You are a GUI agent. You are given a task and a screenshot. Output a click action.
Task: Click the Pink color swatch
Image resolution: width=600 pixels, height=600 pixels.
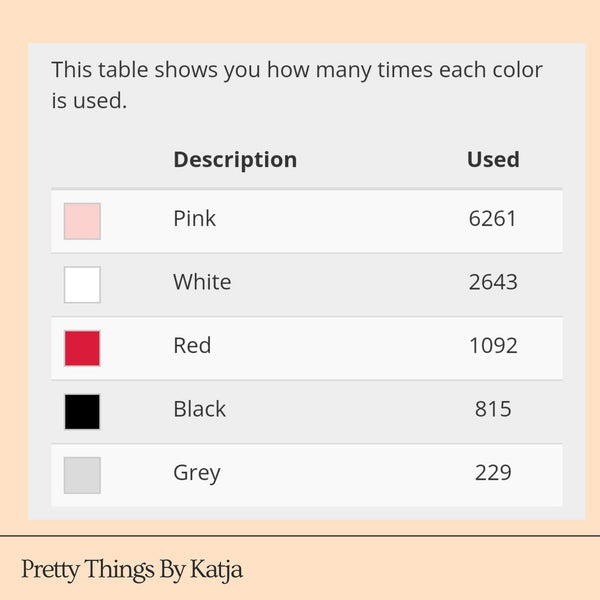[82, 221]
